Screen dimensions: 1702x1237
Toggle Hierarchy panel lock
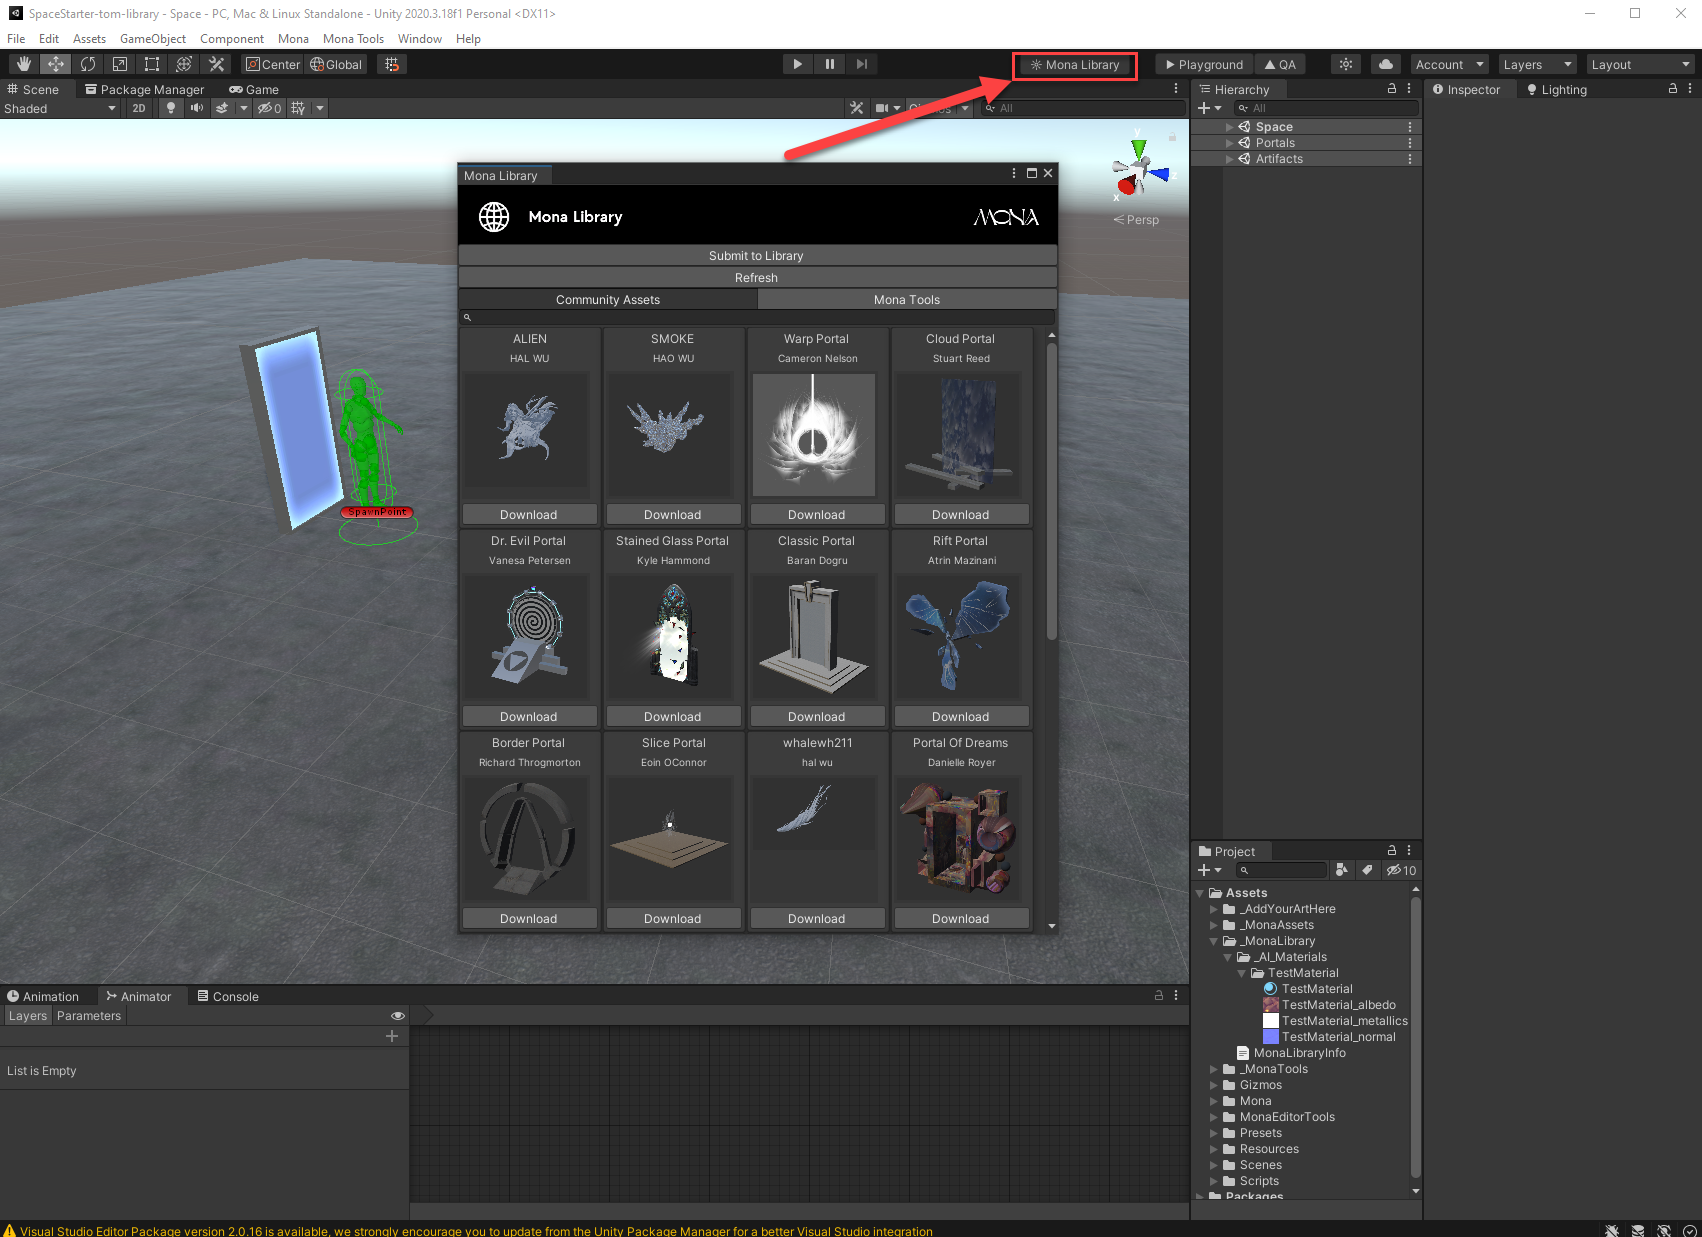(x=1391, y=89)
